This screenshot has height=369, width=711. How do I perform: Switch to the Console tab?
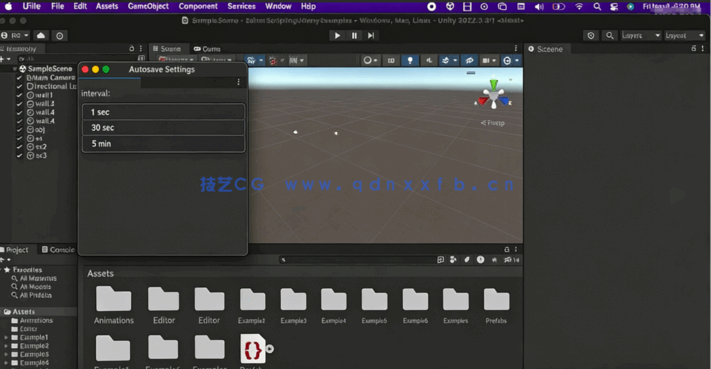[x=58, y=250]
